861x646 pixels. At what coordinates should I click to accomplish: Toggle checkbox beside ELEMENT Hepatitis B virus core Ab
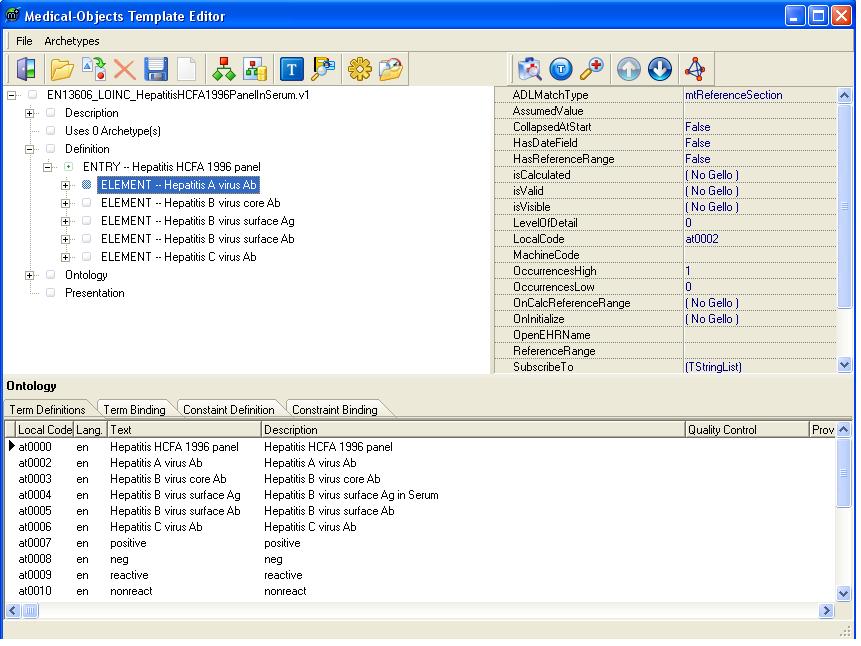coord(87,203)
